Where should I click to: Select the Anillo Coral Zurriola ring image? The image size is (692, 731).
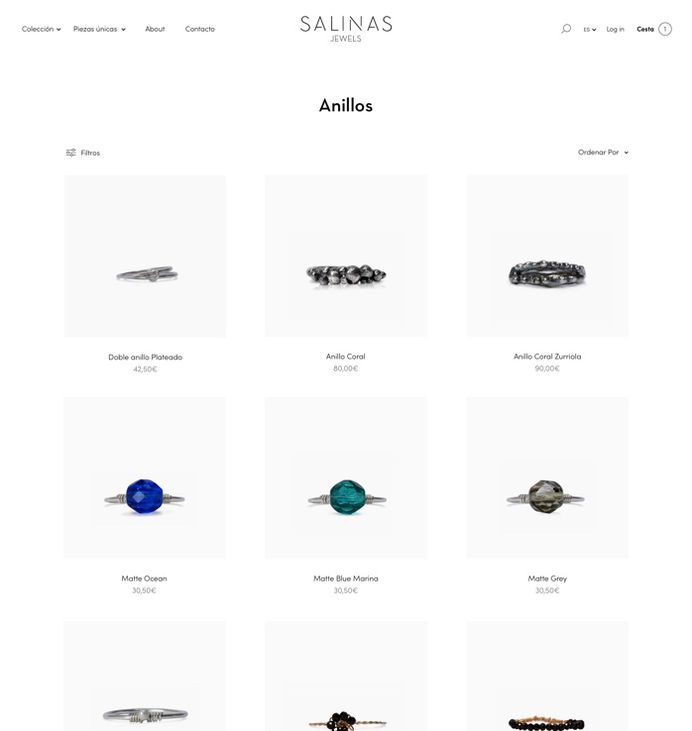click(547, 255)
